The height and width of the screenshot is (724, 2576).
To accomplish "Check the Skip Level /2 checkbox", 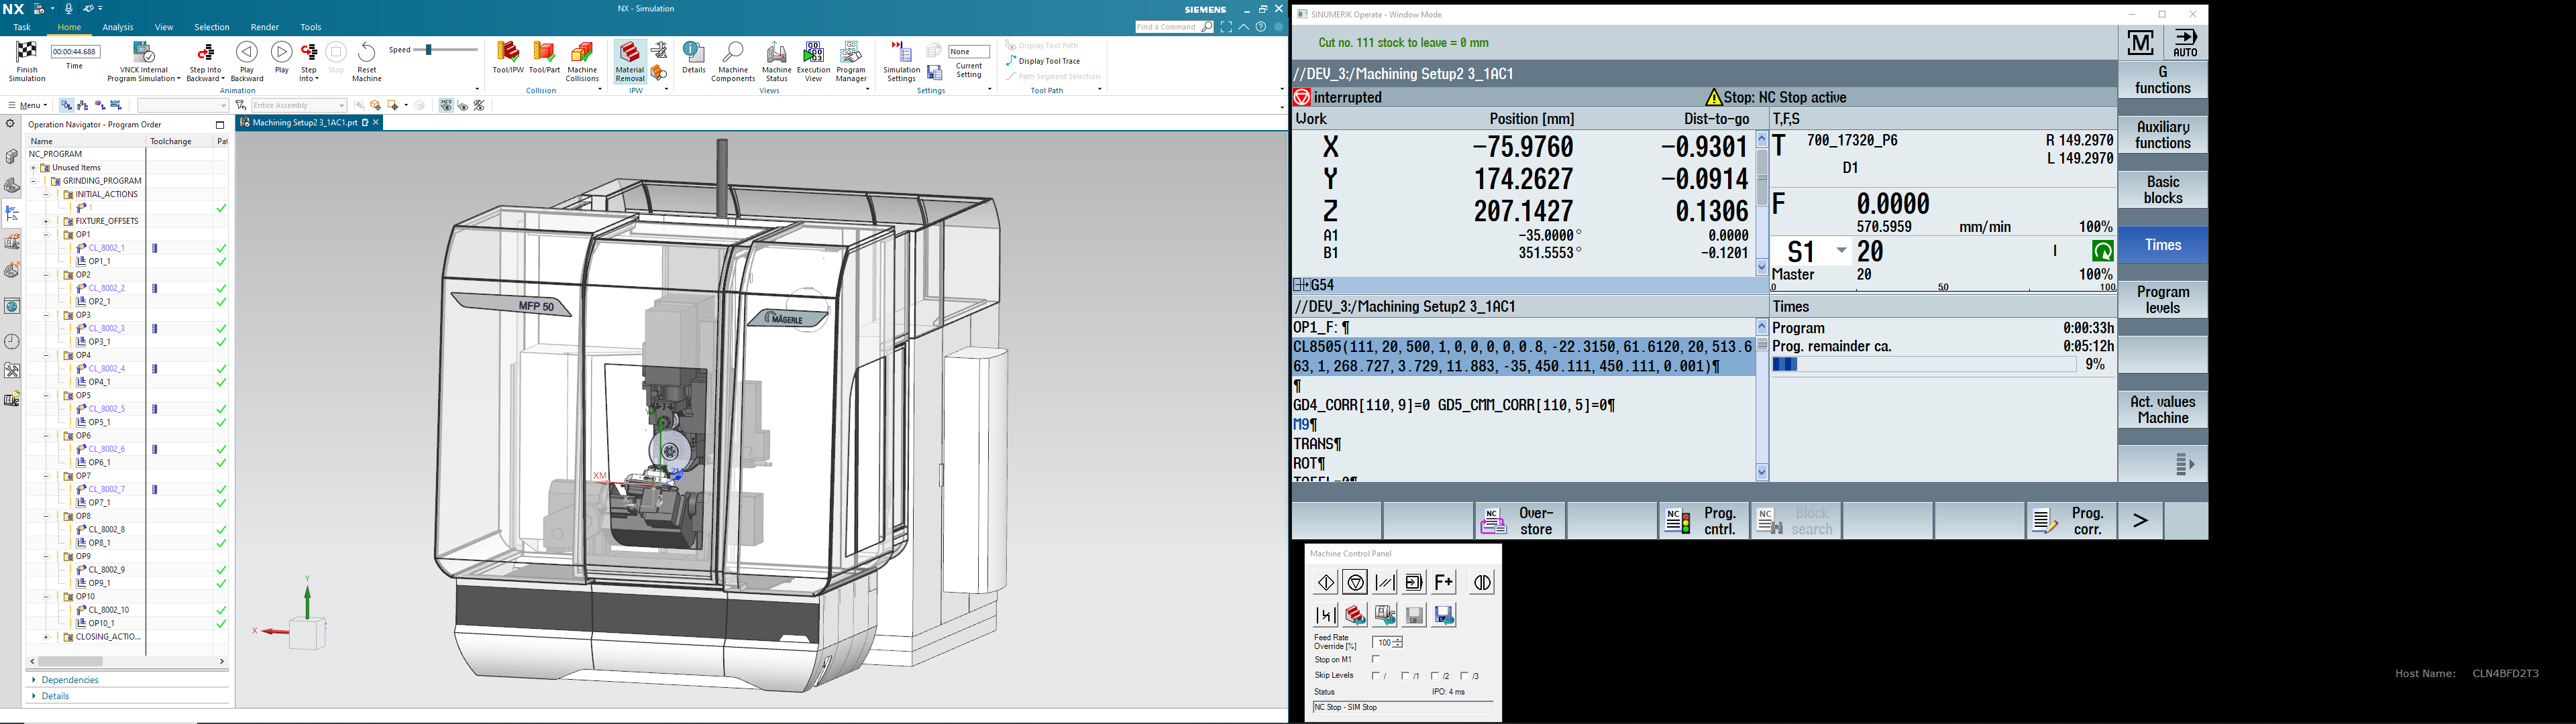I will (x=1435, y=676).
